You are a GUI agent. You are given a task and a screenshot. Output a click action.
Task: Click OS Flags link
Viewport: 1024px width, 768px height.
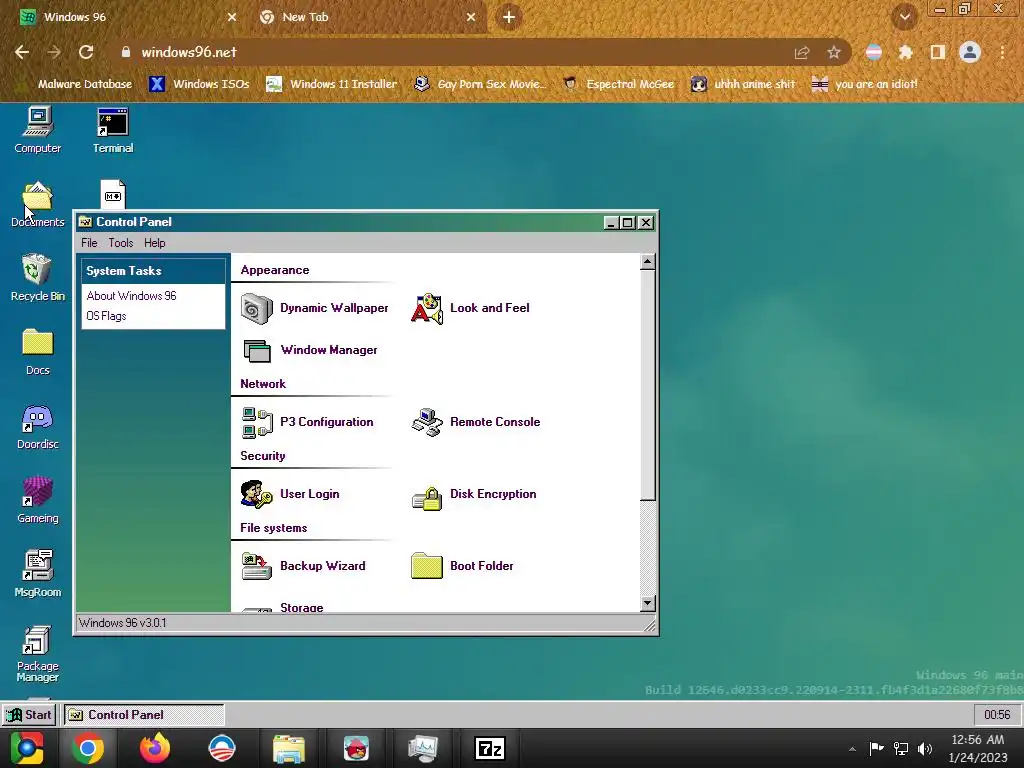point(106,316)
